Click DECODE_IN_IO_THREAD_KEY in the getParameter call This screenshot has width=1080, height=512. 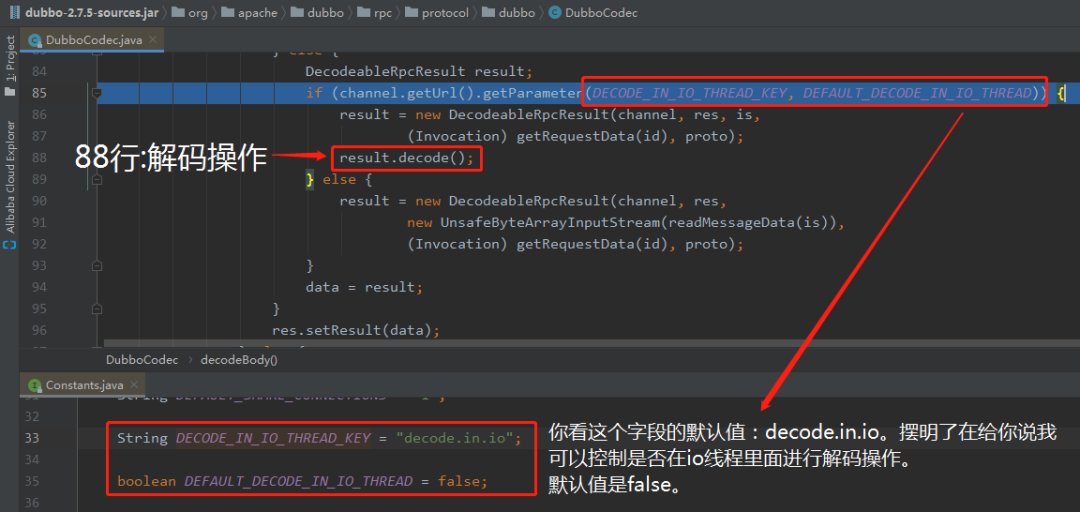[x=689, y=93]
